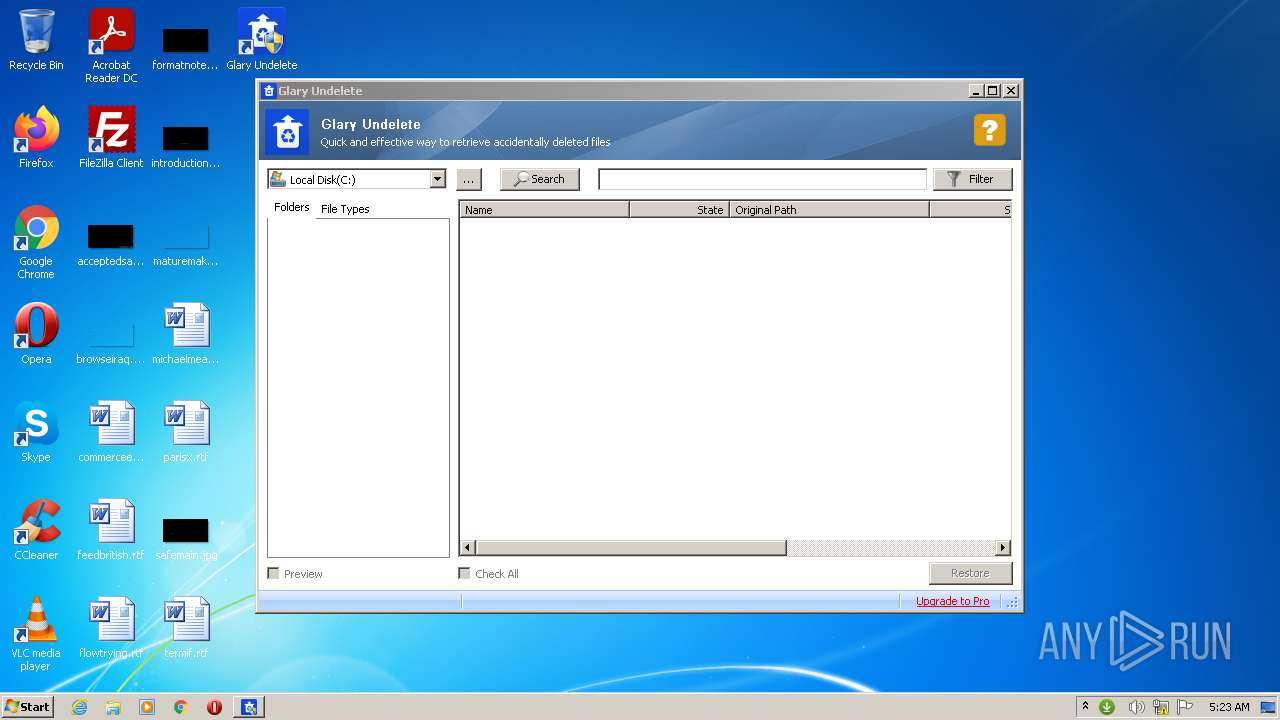
Task: Select the michaelmea... Word document icon
Action: coord(186,334)
